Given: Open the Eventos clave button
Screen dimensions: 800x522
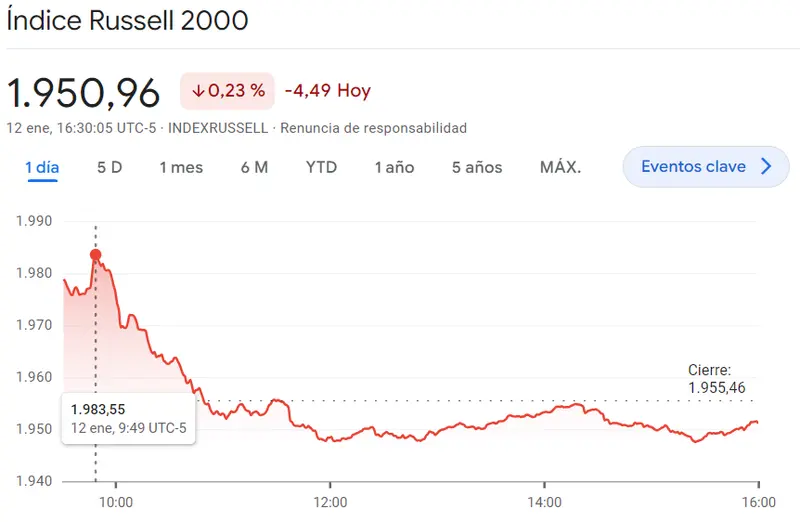Looking at the screenshot, I should [694, 167].
